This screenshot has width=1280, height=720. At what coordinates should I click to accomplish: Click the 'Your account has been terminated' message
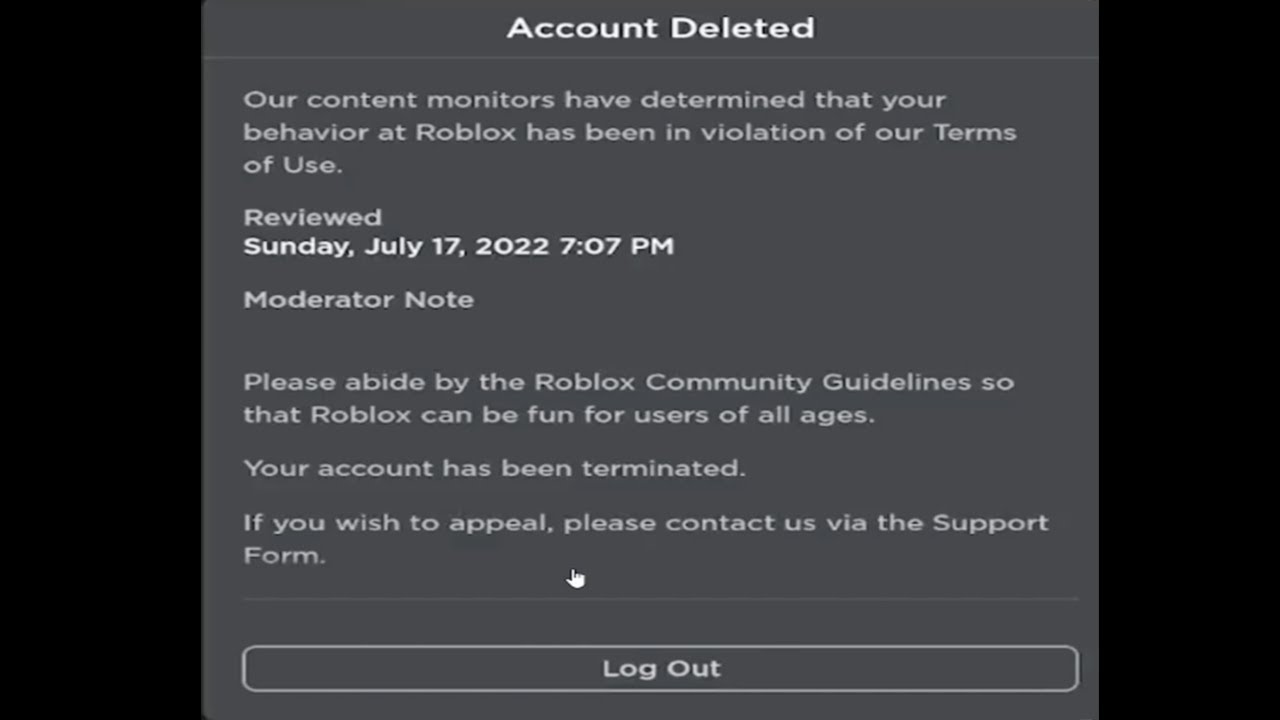click(494, 468)
